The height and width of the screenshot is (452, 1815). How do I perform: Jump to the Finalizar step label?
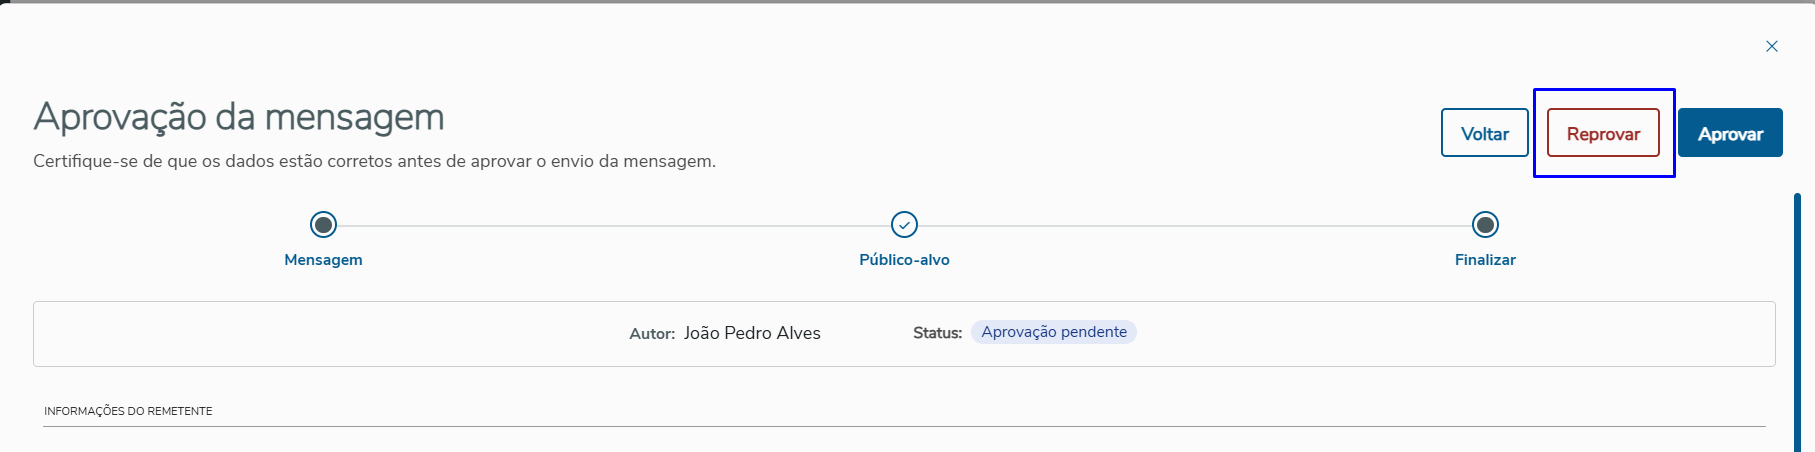pos(1485,260)
